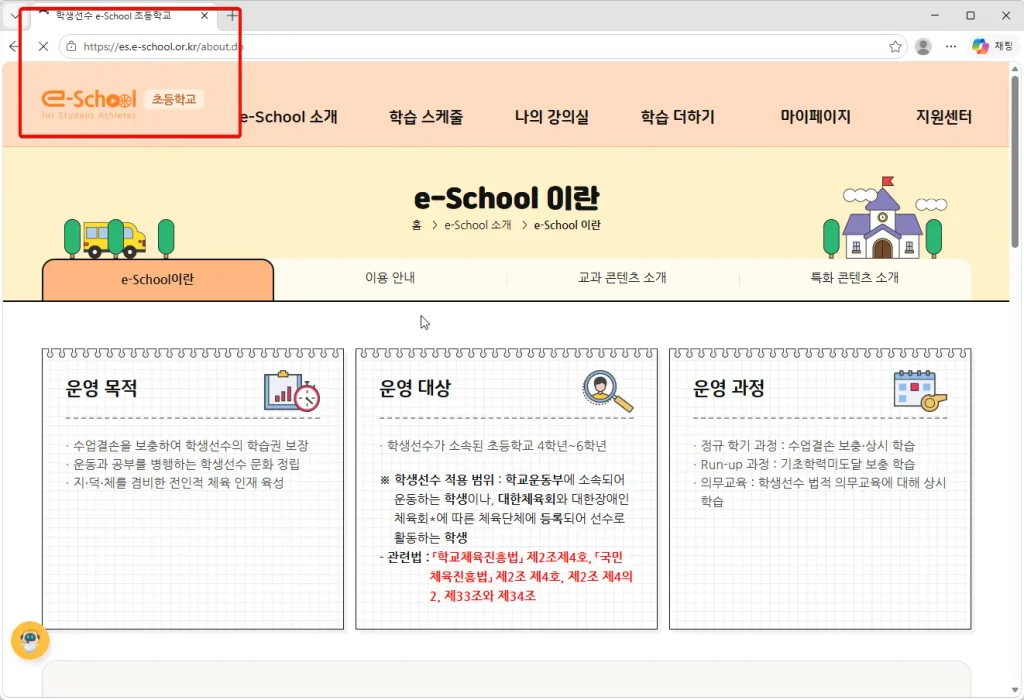Switch to the 이용 안내 tab
This screenshot has height=700, width=1024.
pos(390,278)
